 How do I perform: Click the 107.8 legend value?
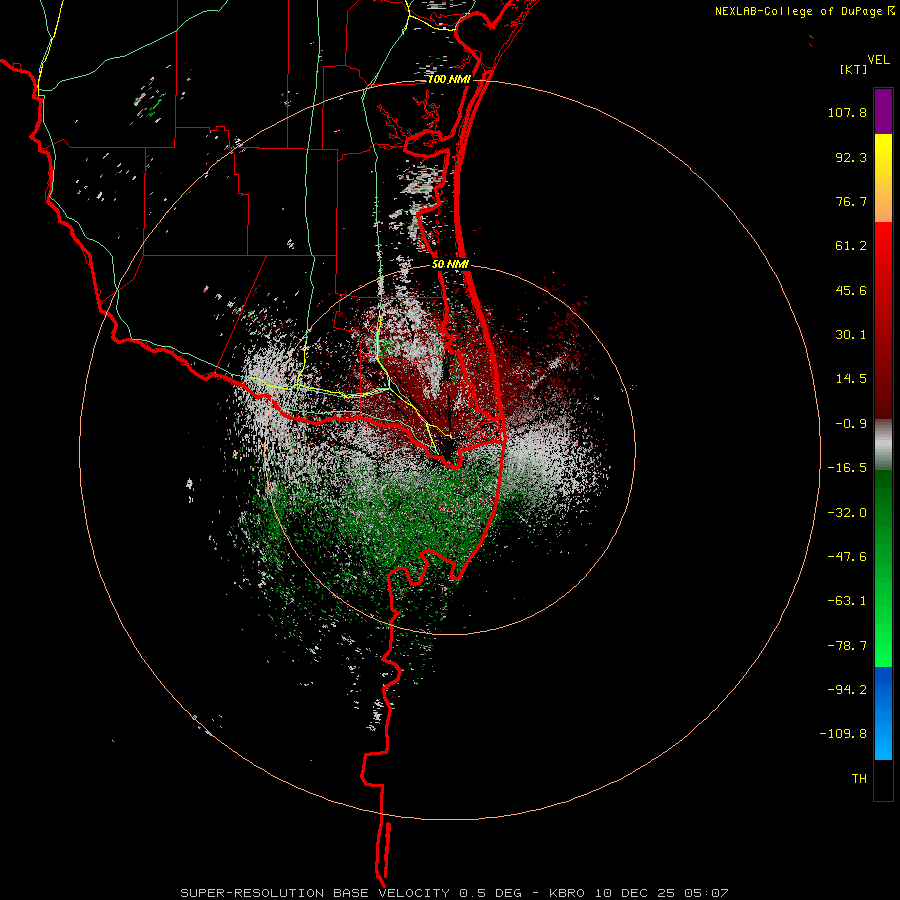(847, 112)
